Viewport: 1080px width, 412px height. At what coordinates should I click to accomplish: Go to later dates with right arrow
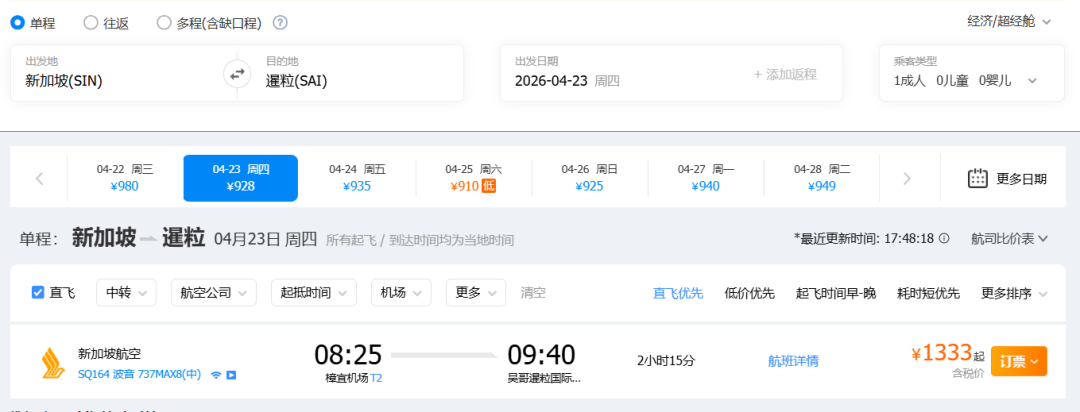[907, 179]
